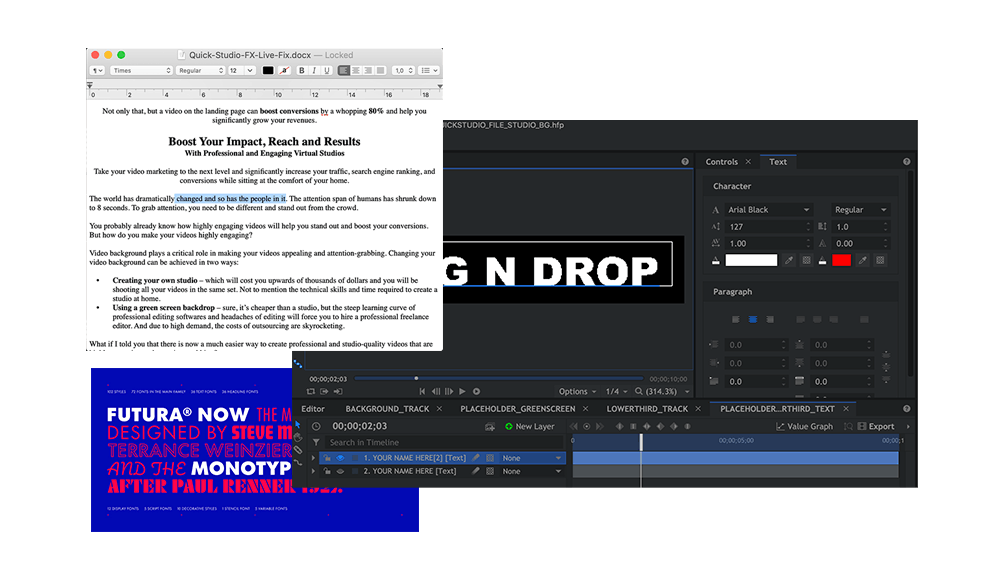This screenshot has width=1000, height=563.
Task: Click the New Layer button
Action: pyautogui.click(x=529, y=426)
